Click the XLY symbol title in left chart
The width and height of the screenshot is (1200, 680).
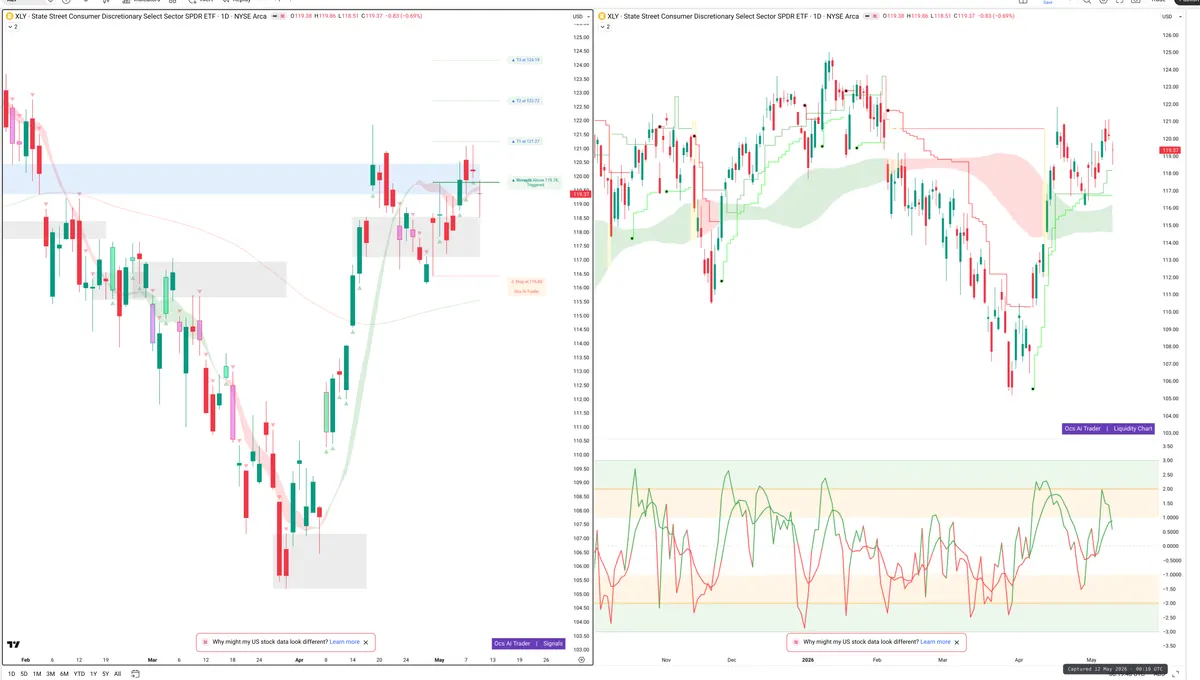tap(142, 17)
